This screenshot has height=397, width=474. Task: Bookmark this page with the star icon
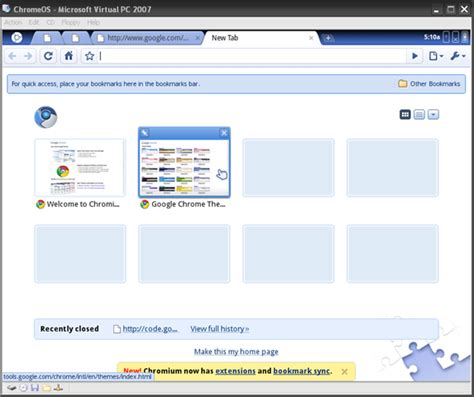[x=89, y=56]
